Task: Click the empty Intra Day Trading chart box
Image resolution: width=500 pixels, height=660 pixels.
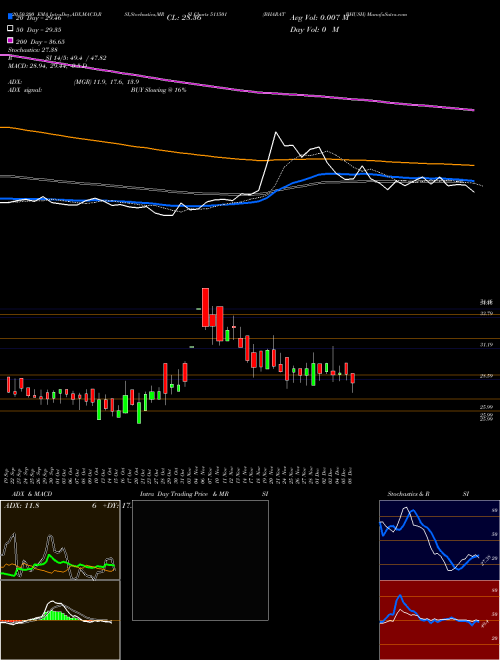Action: tap(200, 560)
